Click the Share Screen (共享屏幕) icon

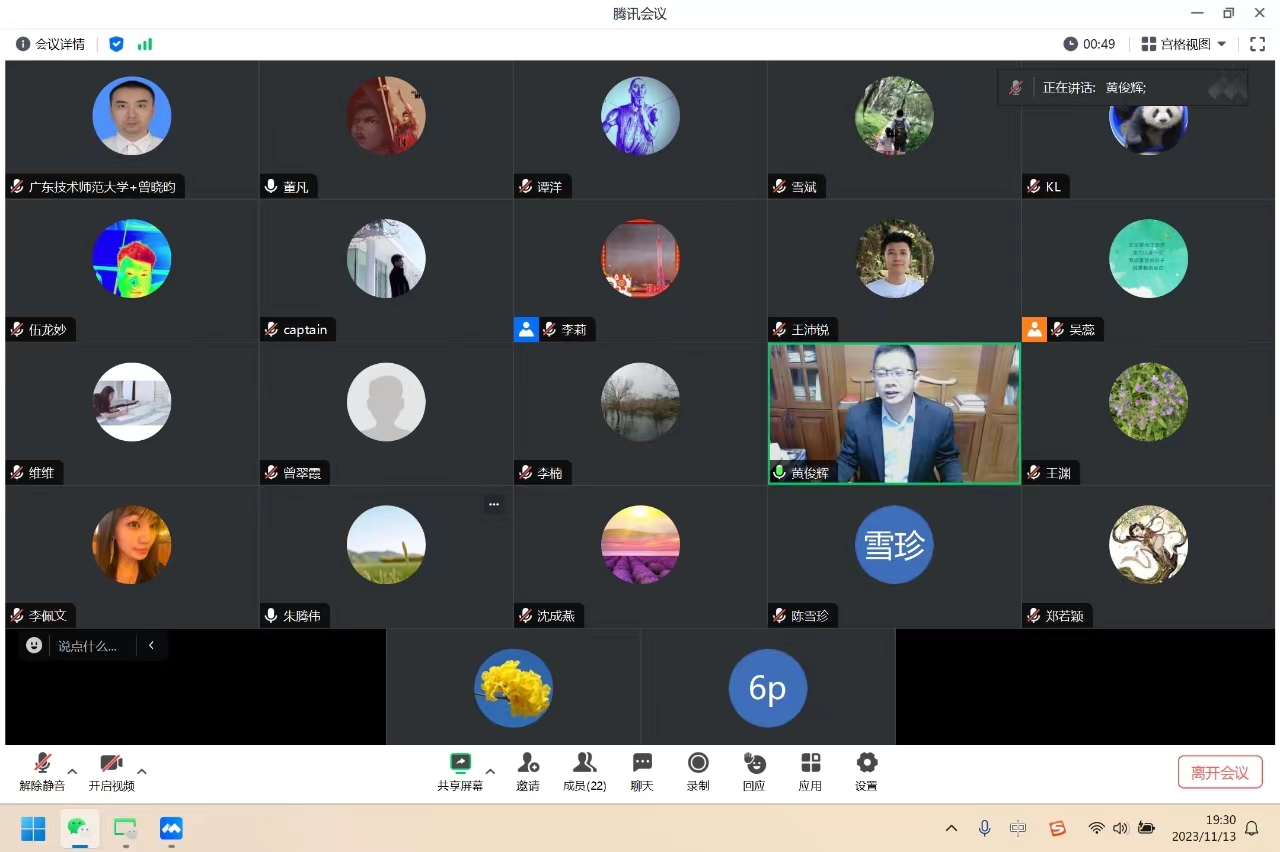[x=460, y=764]
